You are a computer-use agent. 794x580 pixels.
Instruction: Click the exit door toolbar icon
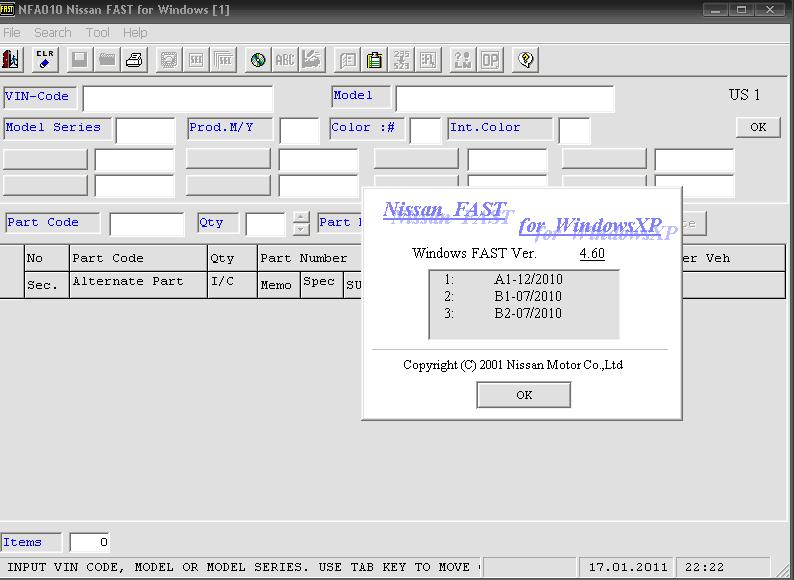point(10,60)
